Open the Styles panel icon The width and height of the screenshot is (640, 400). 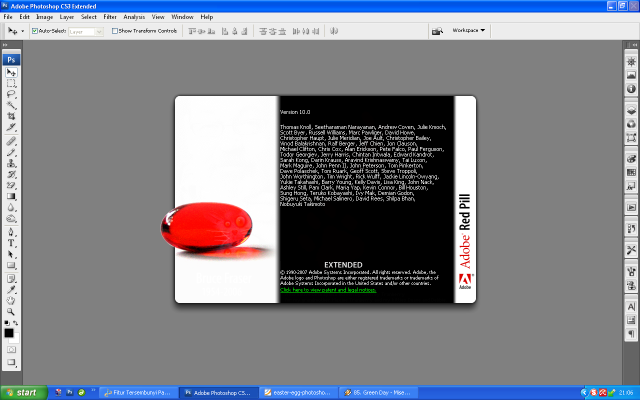pos(631,186)
